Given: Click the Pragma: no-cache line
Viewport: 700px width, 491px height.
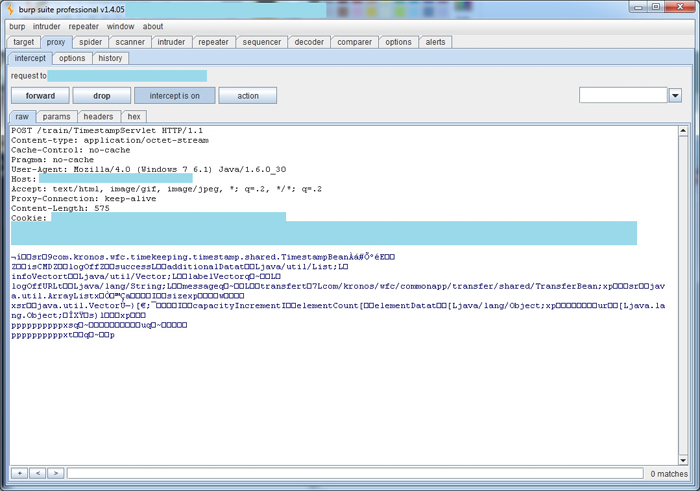Looking at the screenshot, I should (53, 160).
